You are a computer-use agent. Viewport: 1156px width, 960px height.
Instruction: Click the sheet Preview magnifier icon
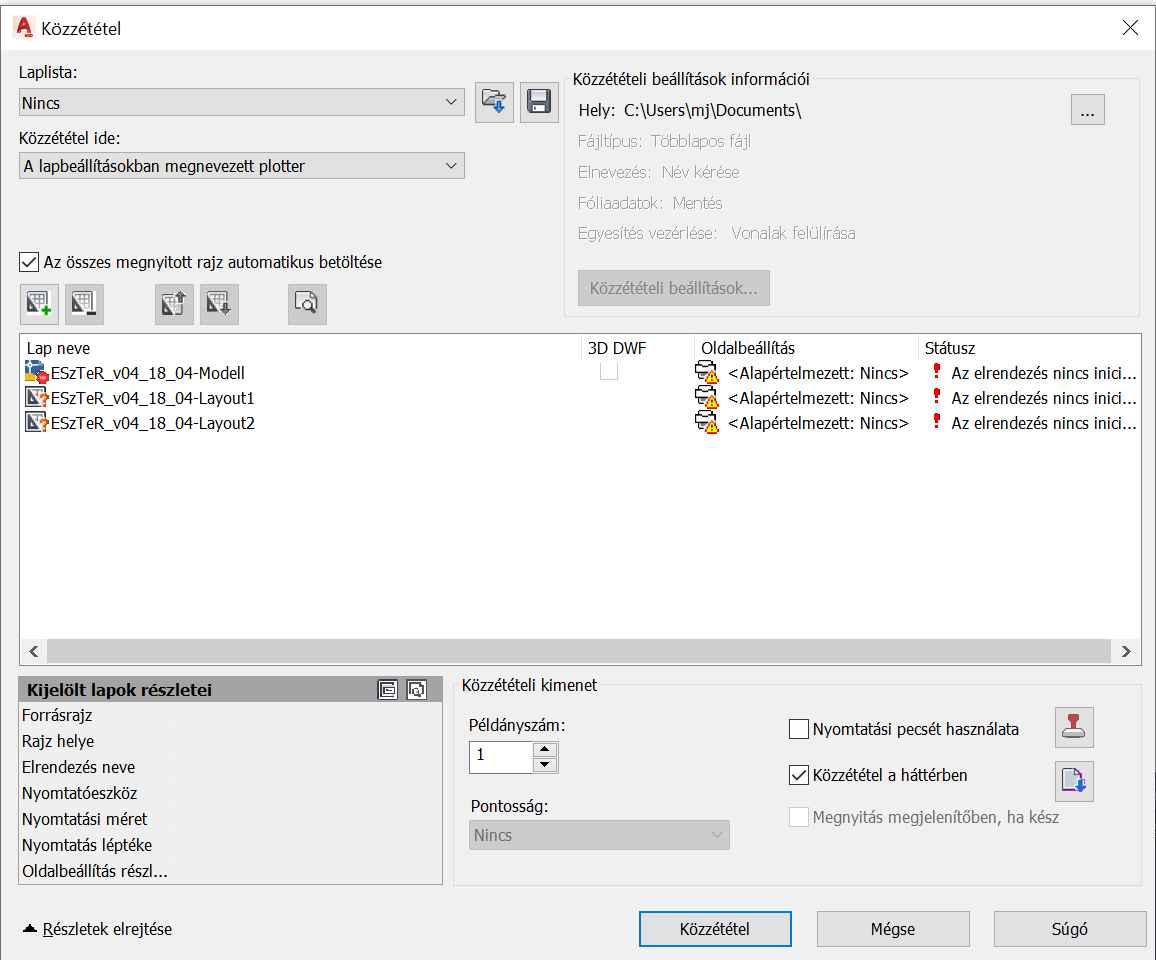(x=307, y=304)
